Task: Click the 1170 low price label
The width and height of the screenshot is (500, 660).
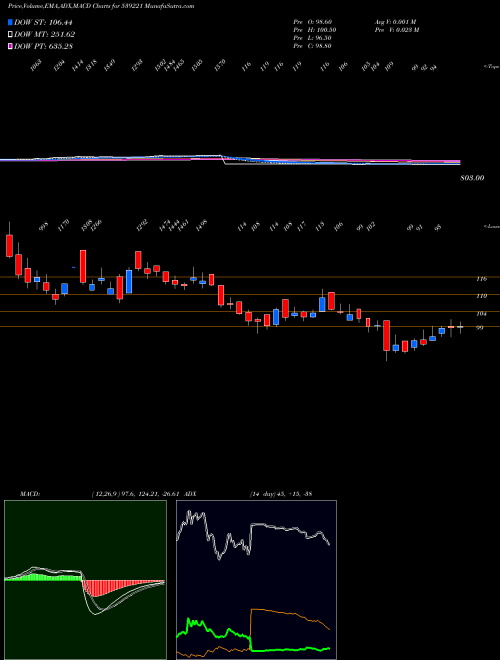Action: [62, 225]
